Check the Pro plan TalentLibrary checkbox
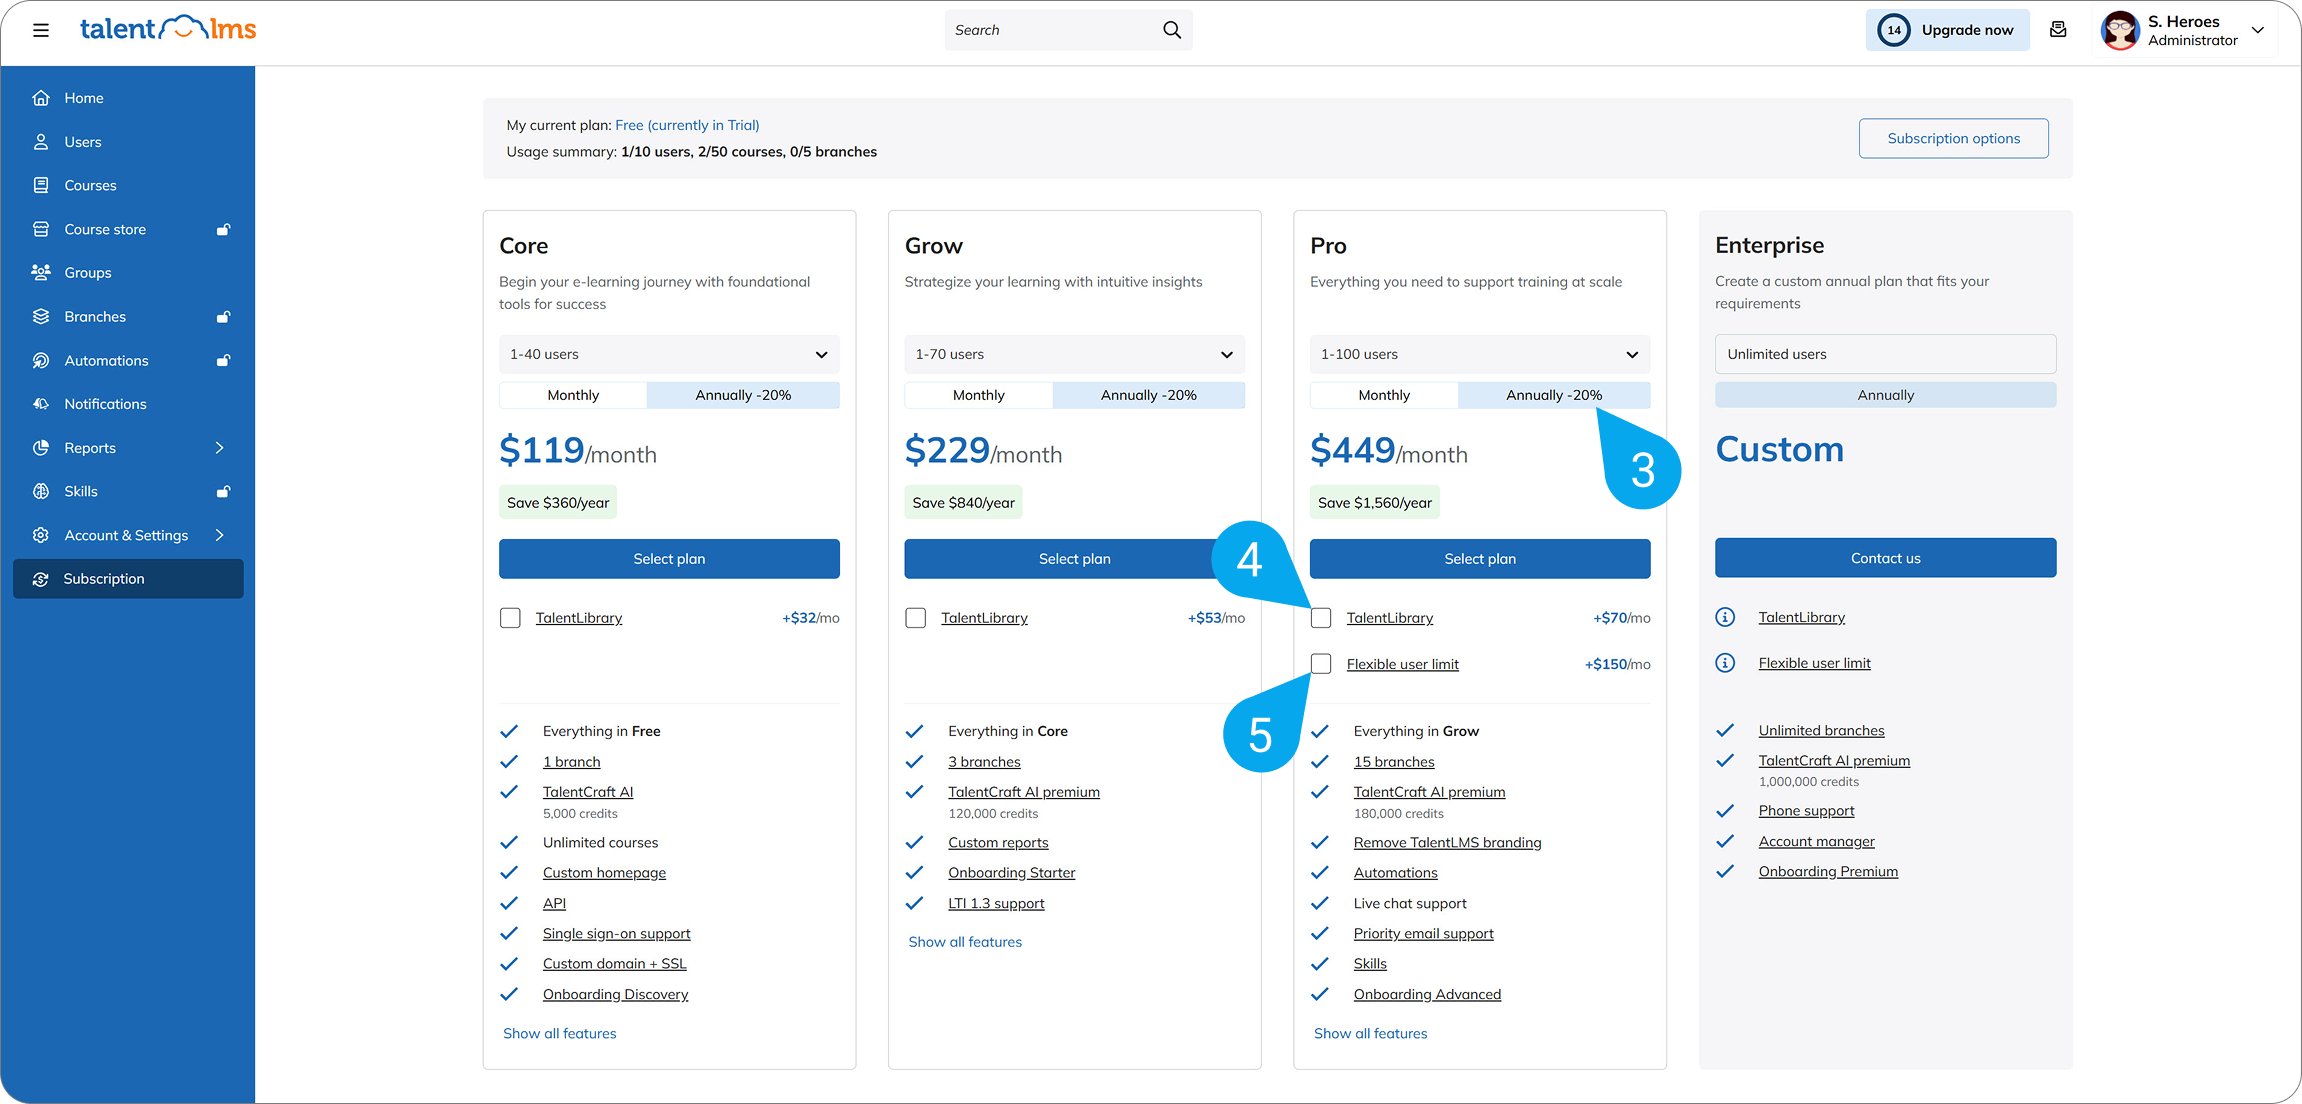2302x1104 pixels. [1321, 618]
